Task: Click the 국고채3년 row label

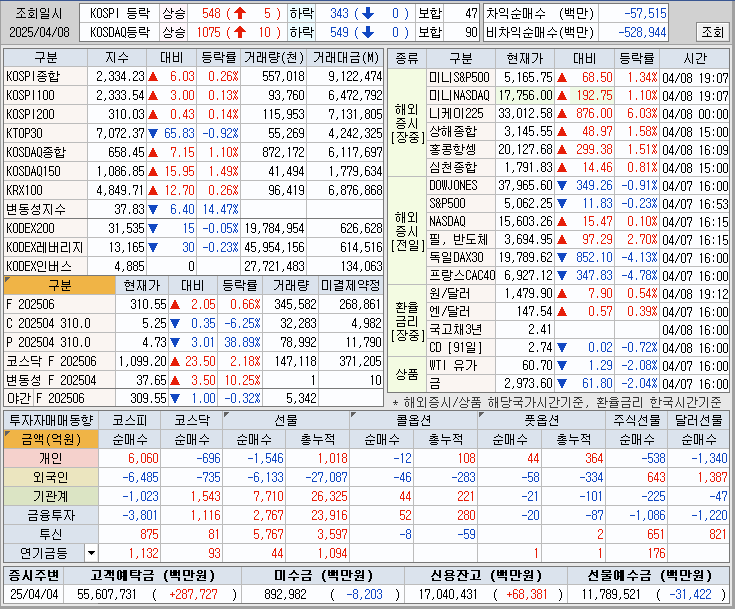Action: point(461,330)
